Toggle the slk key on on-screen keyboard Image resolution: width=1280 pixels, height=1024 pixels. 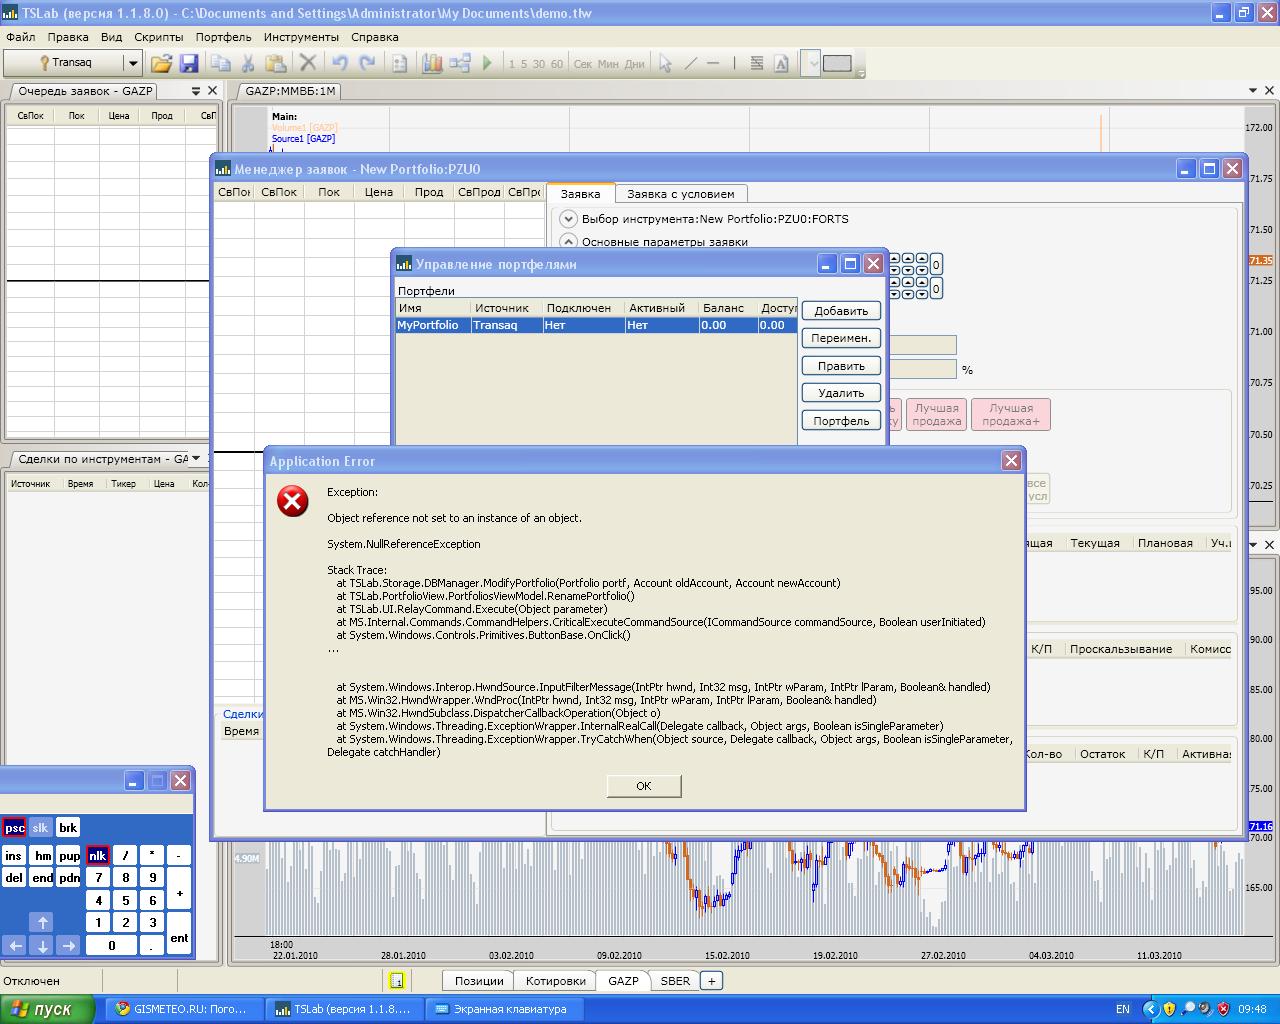[40, 828]
